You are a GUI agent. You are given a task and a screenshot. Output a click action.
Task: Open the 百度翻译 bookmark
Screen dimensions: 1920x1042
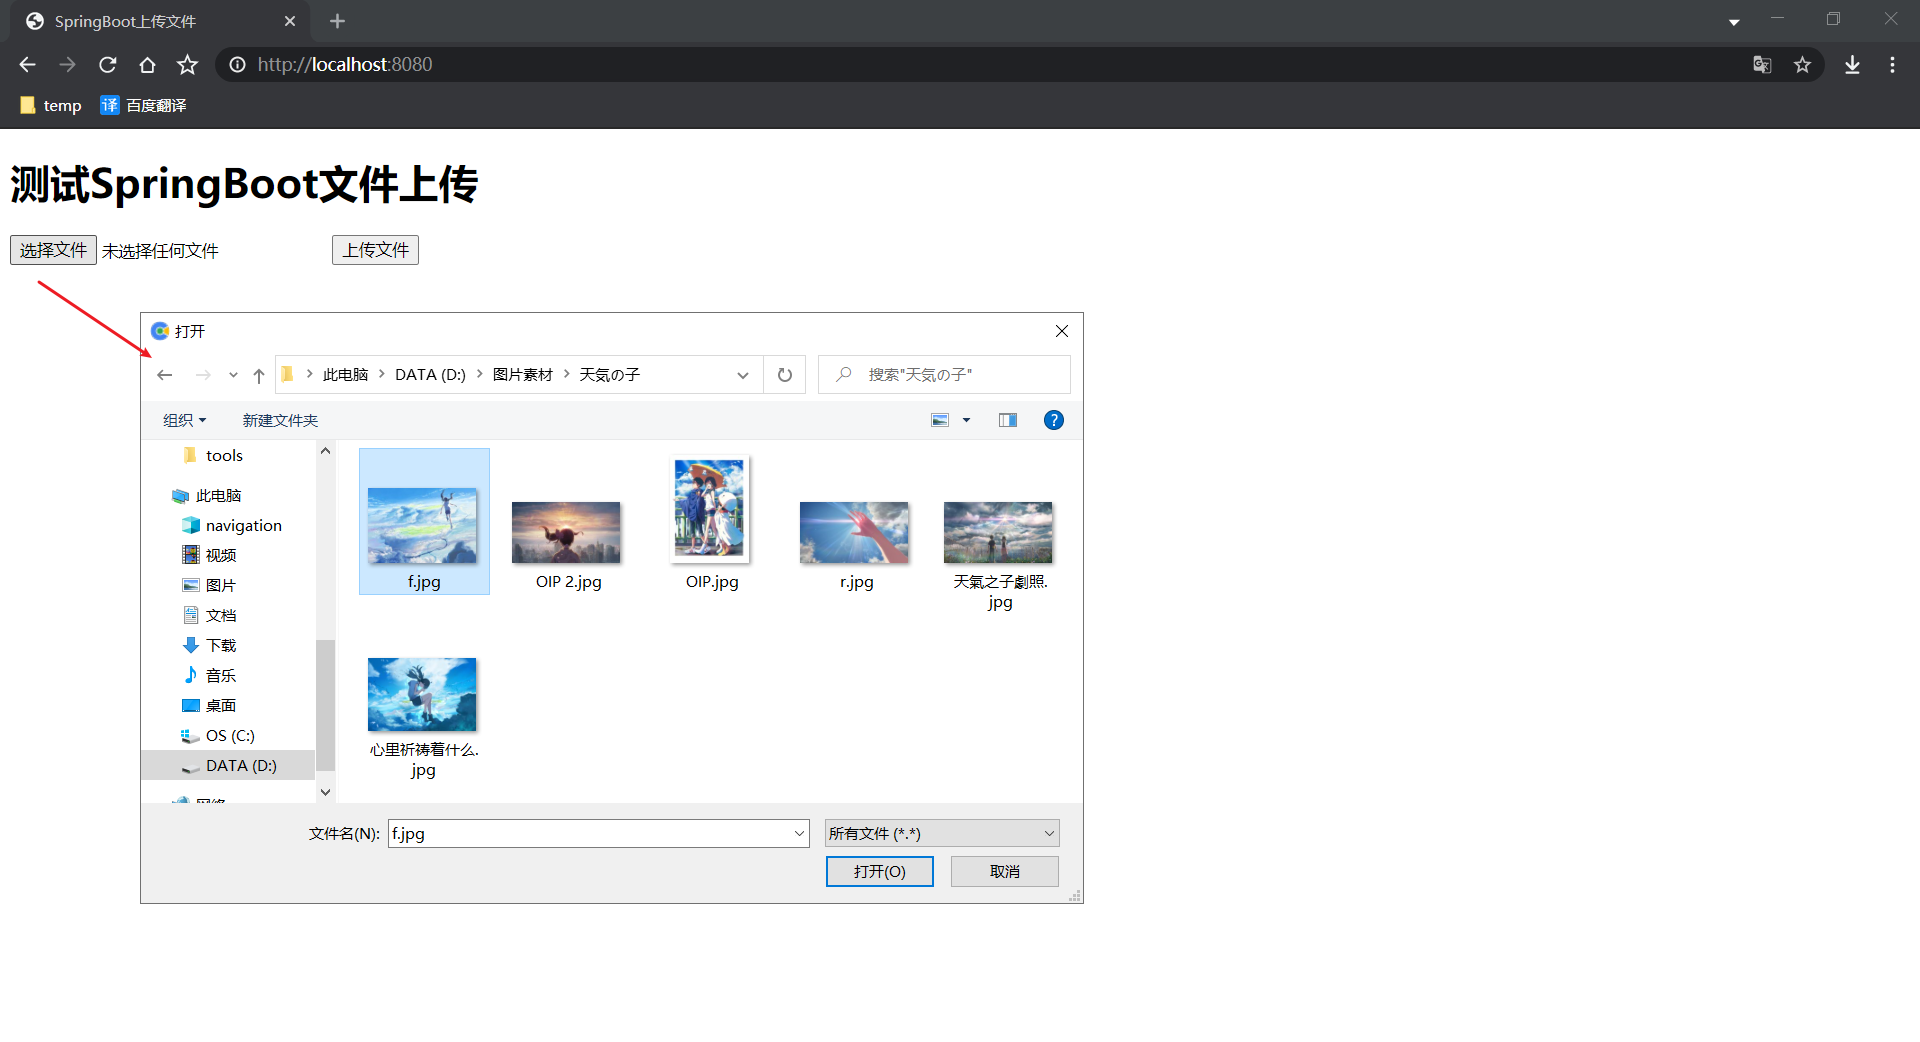click(x=143, y=105)
